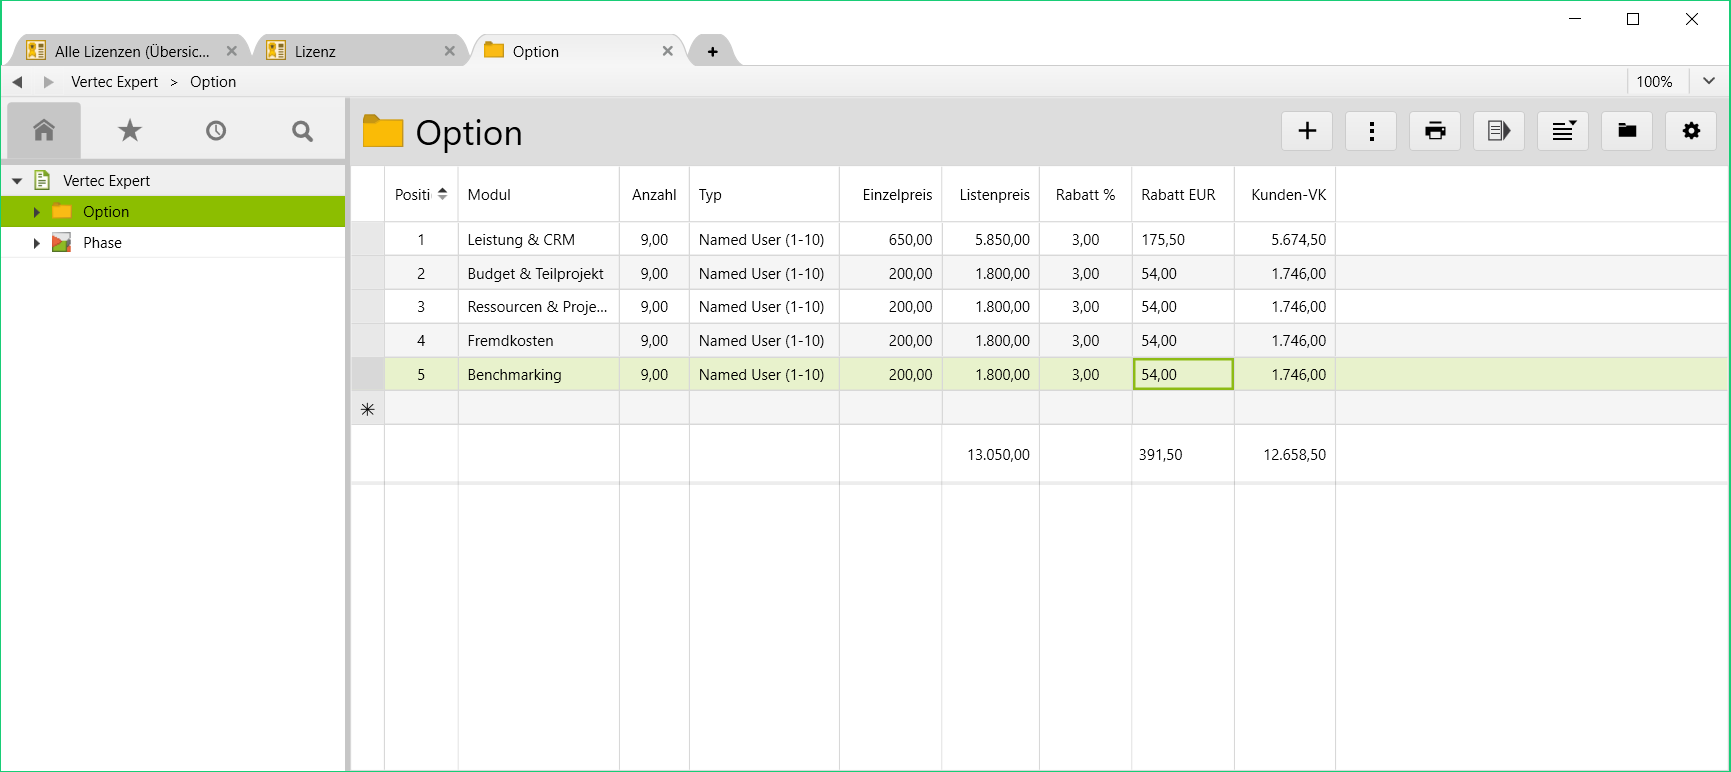Image resolution: width=1731 pixels, height=772 pixels.
Task: Click the report export icon
Action: 1498,131
